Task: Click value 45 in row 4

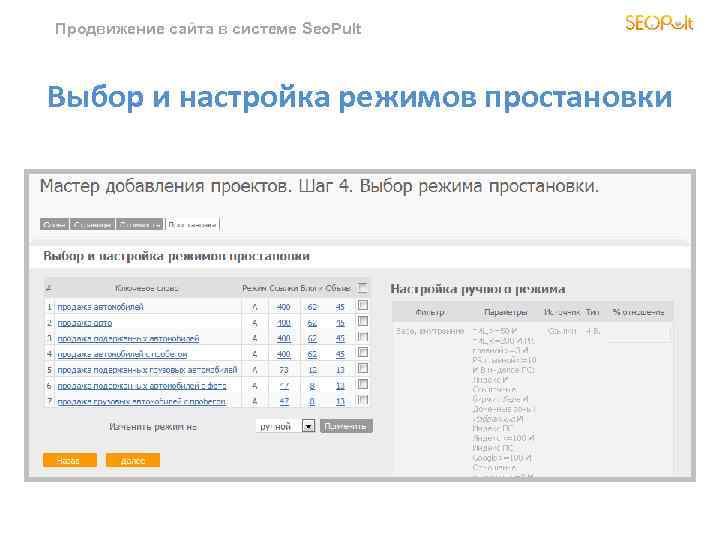Action: click(340, 354)
